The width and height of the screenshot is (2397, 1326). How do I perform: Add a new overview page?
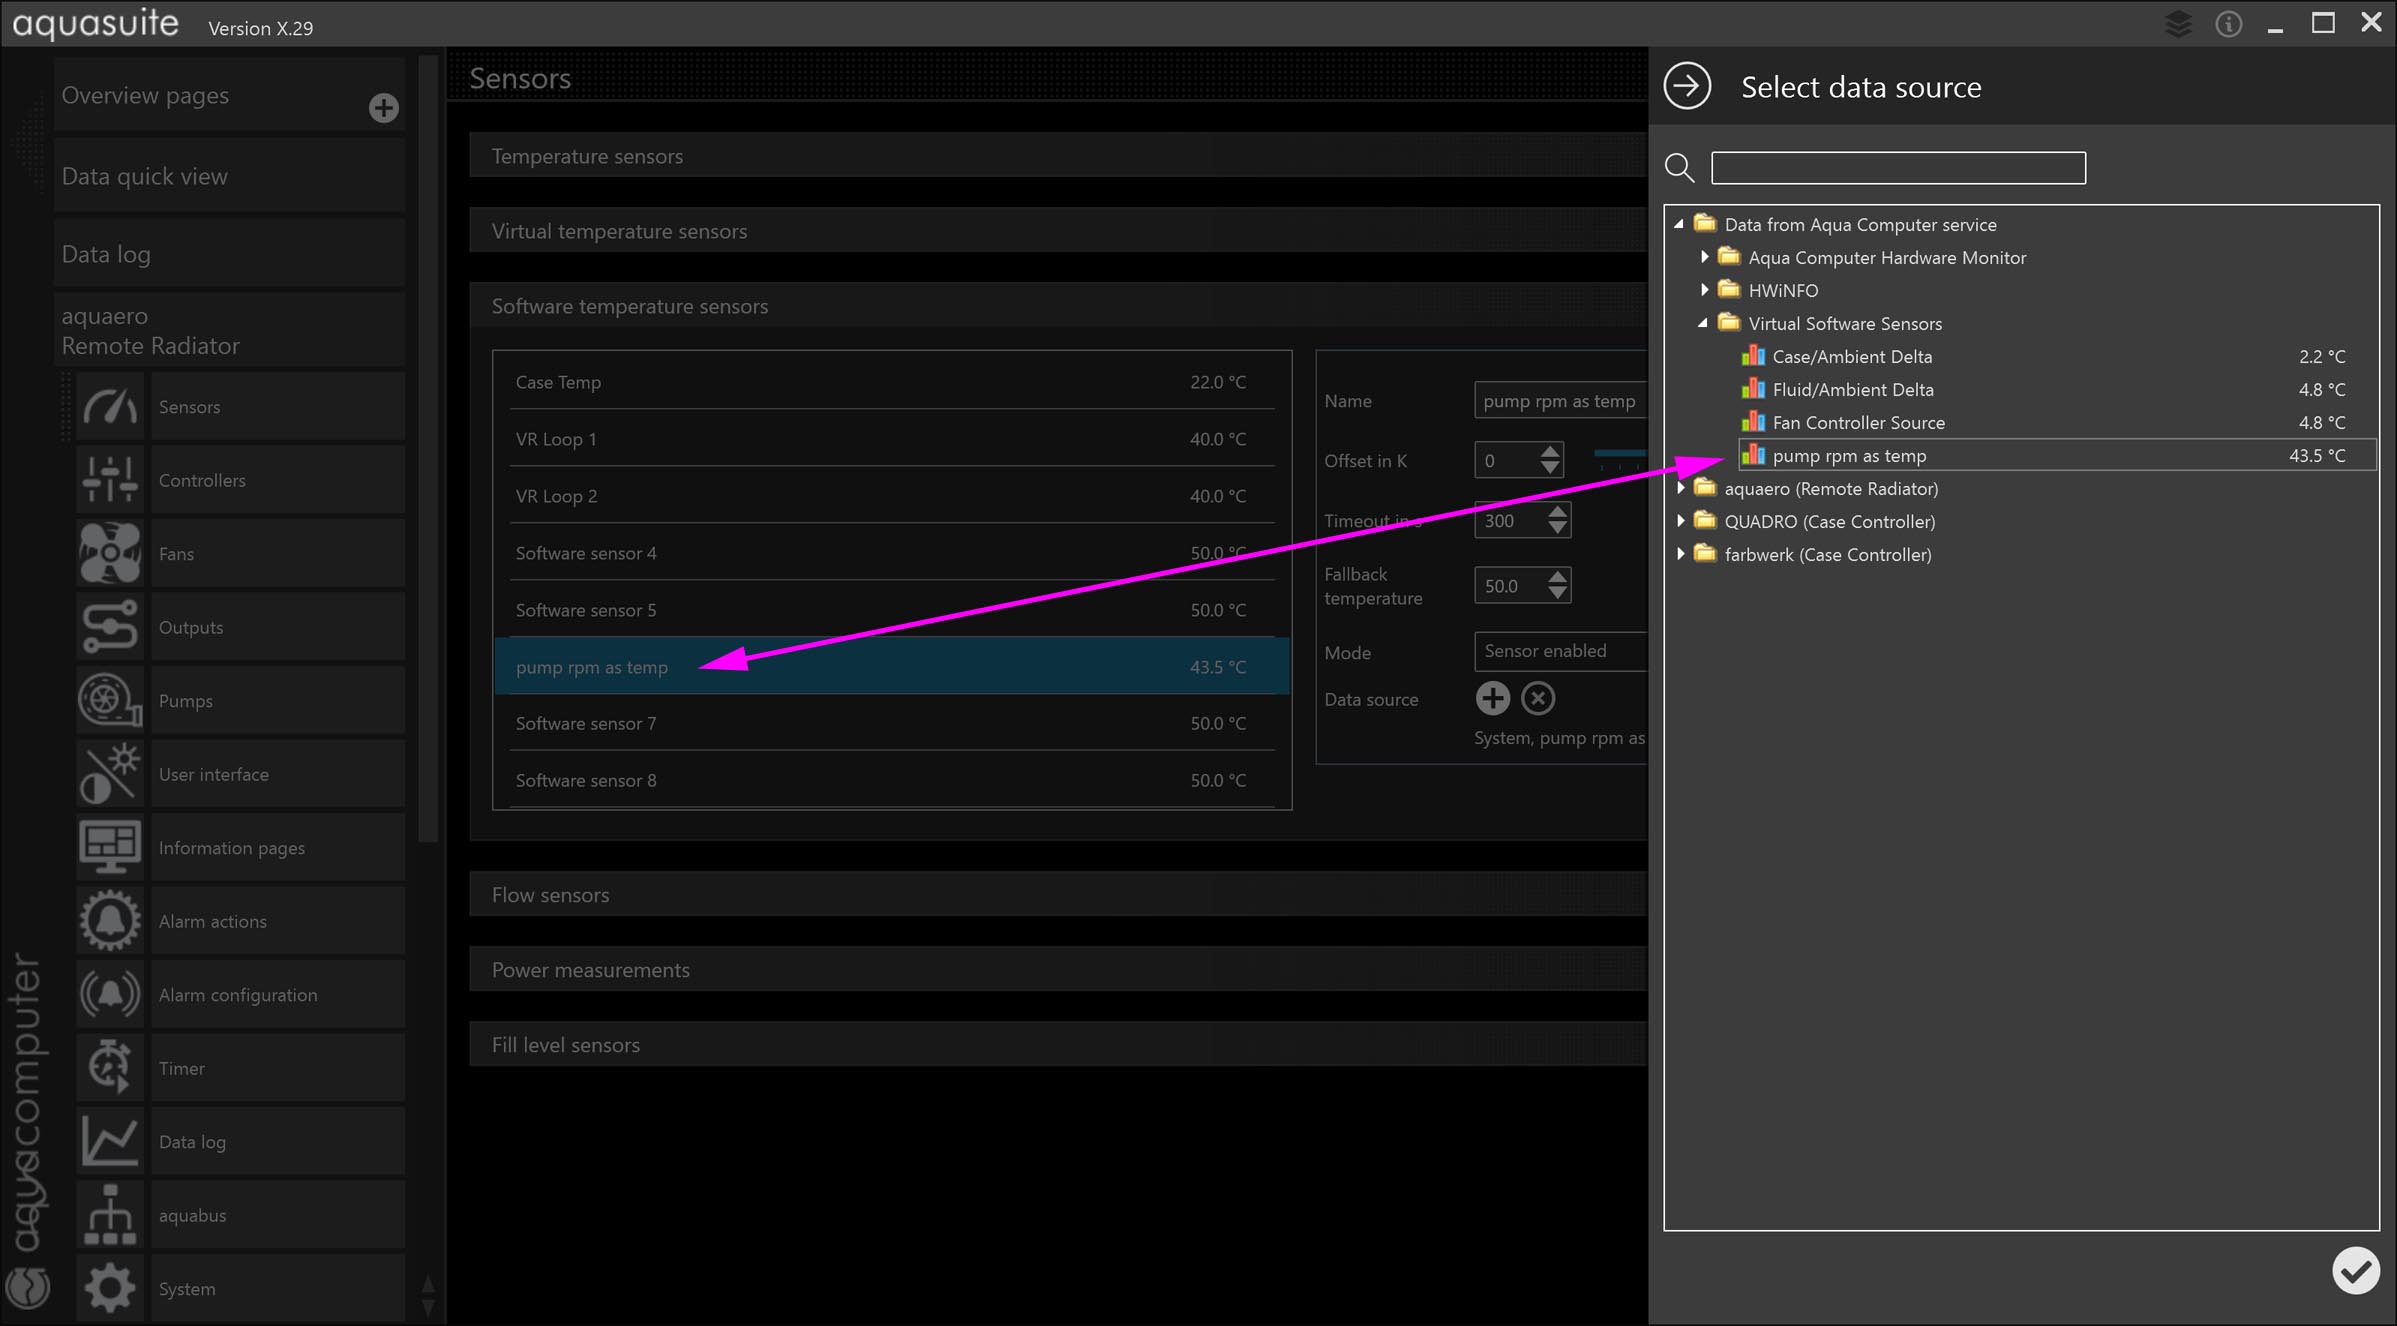click(x=383, y=108)
